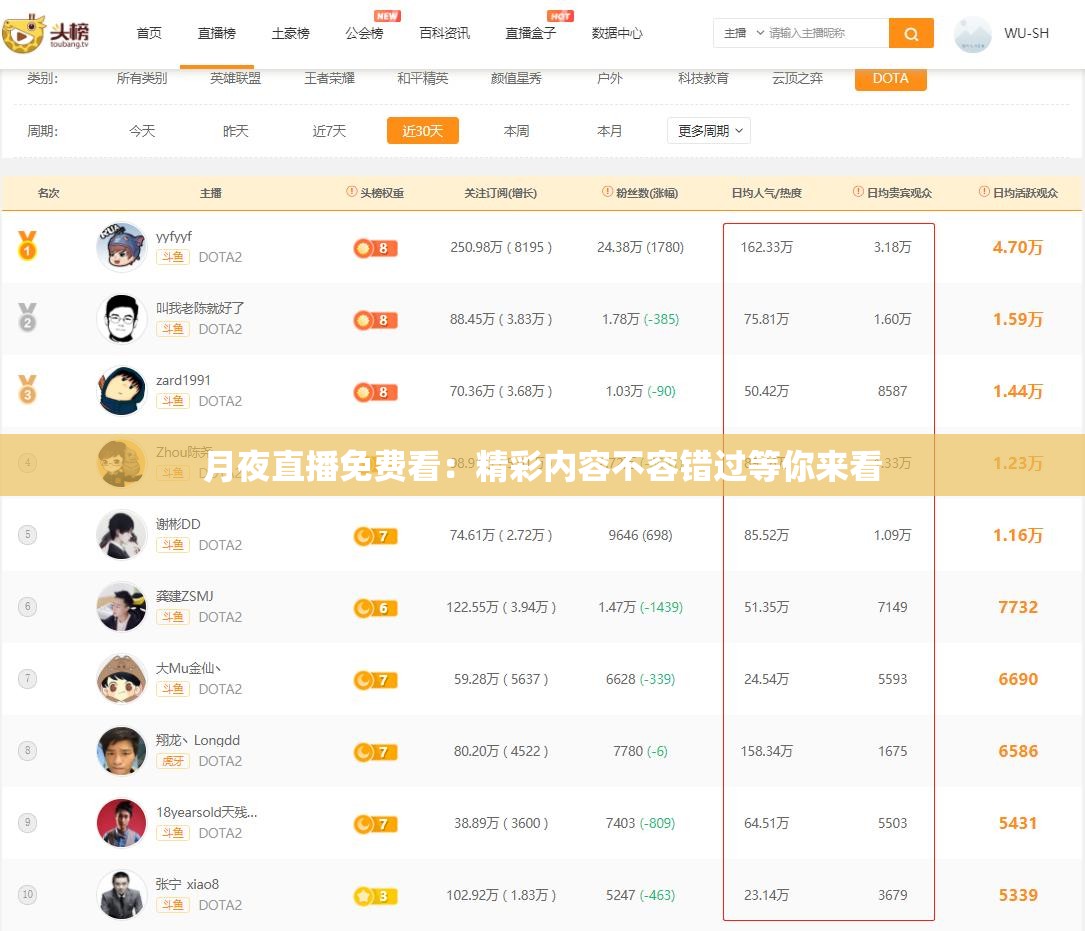Select 和平精英 category filter
The height and width of the screenshot is (931, 1085).
pyautogui.click(x=423, y=78)
